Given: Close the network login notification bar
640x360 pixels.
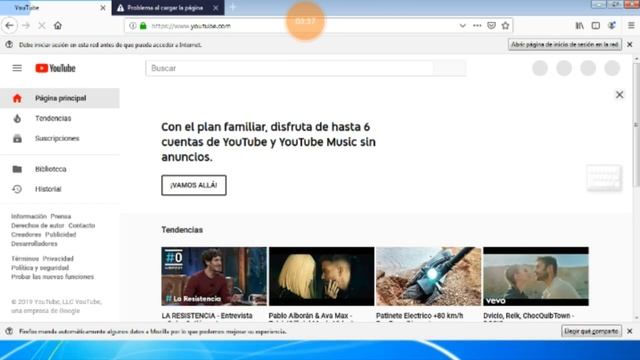Looking at the screenshot, I should [630, 44].
